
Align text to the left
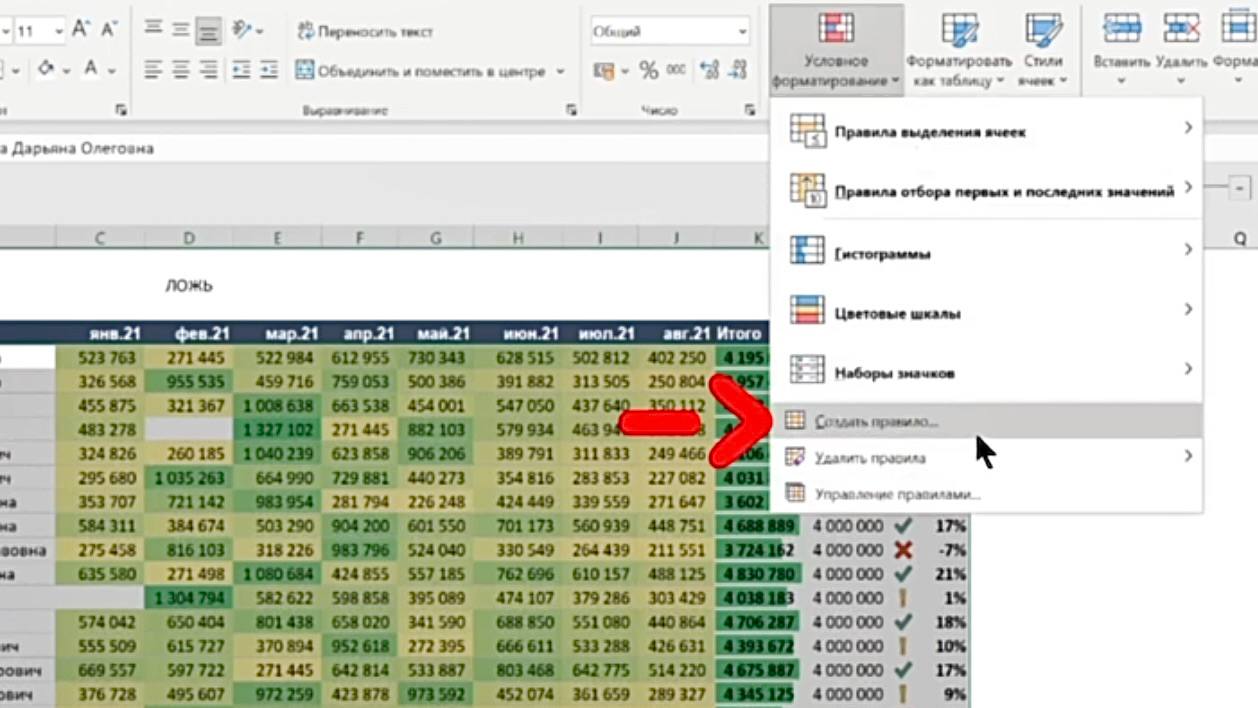coord(153,70)
